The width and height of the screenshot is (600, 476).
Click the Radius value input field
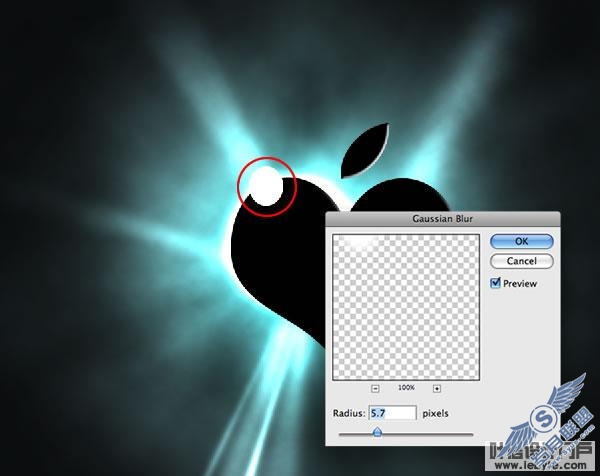click(x=393, y=413)
